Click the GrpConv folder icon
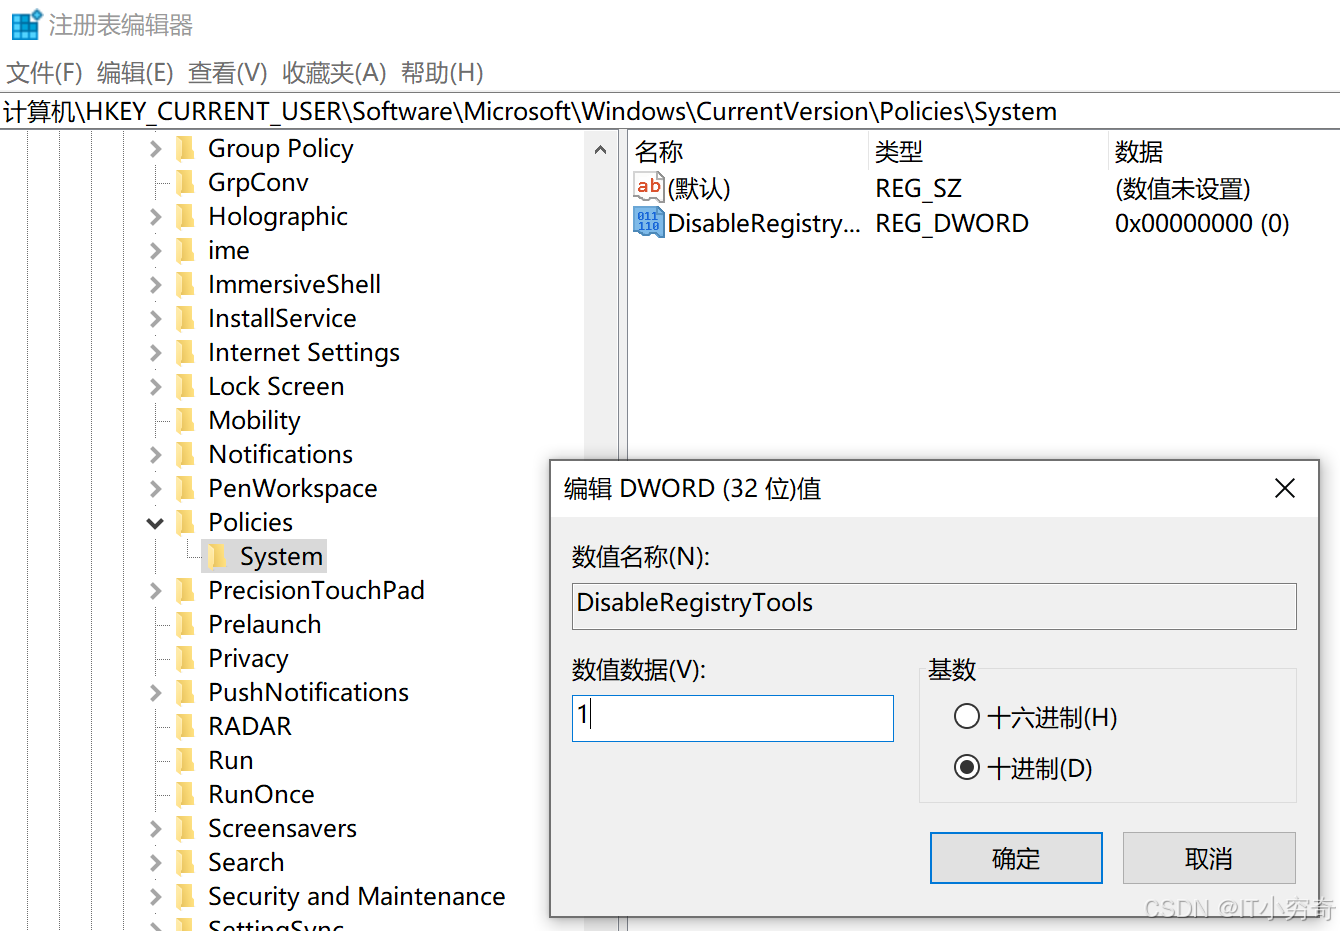Image resolution: width=1340 pixels, height=931 pixels. tap(185, 183)
